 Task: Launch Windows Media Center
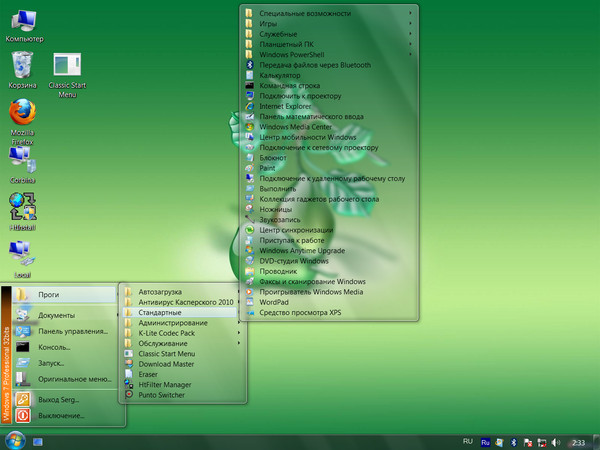(329, 127)
